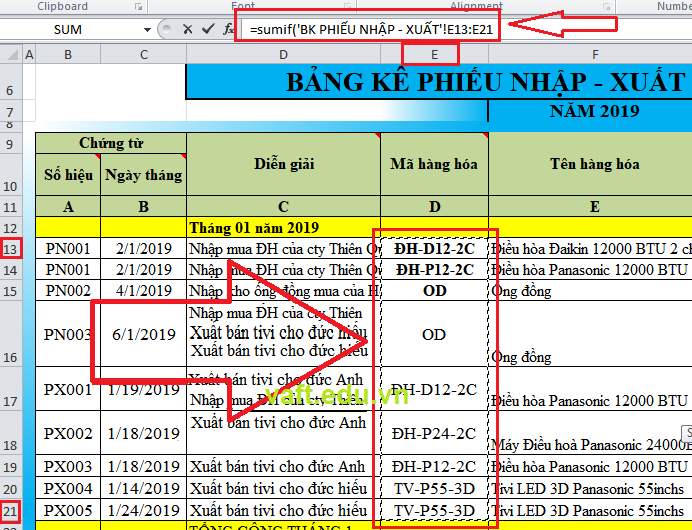Click the Enter checkmark formula button

pyautogui.click(x=208, y=30)
